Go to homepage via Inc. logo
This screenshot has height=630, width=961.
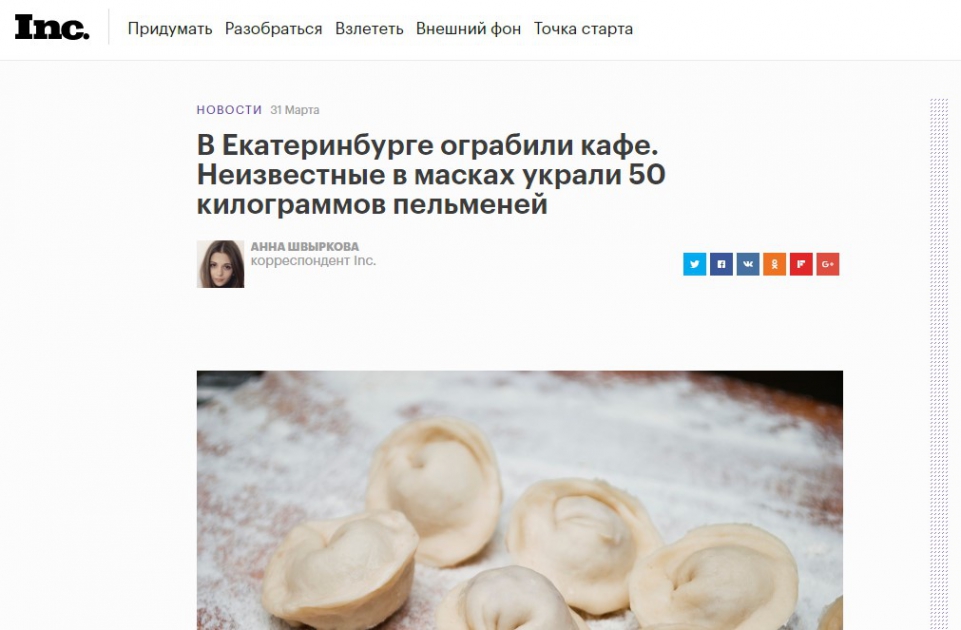coord(52,28)
